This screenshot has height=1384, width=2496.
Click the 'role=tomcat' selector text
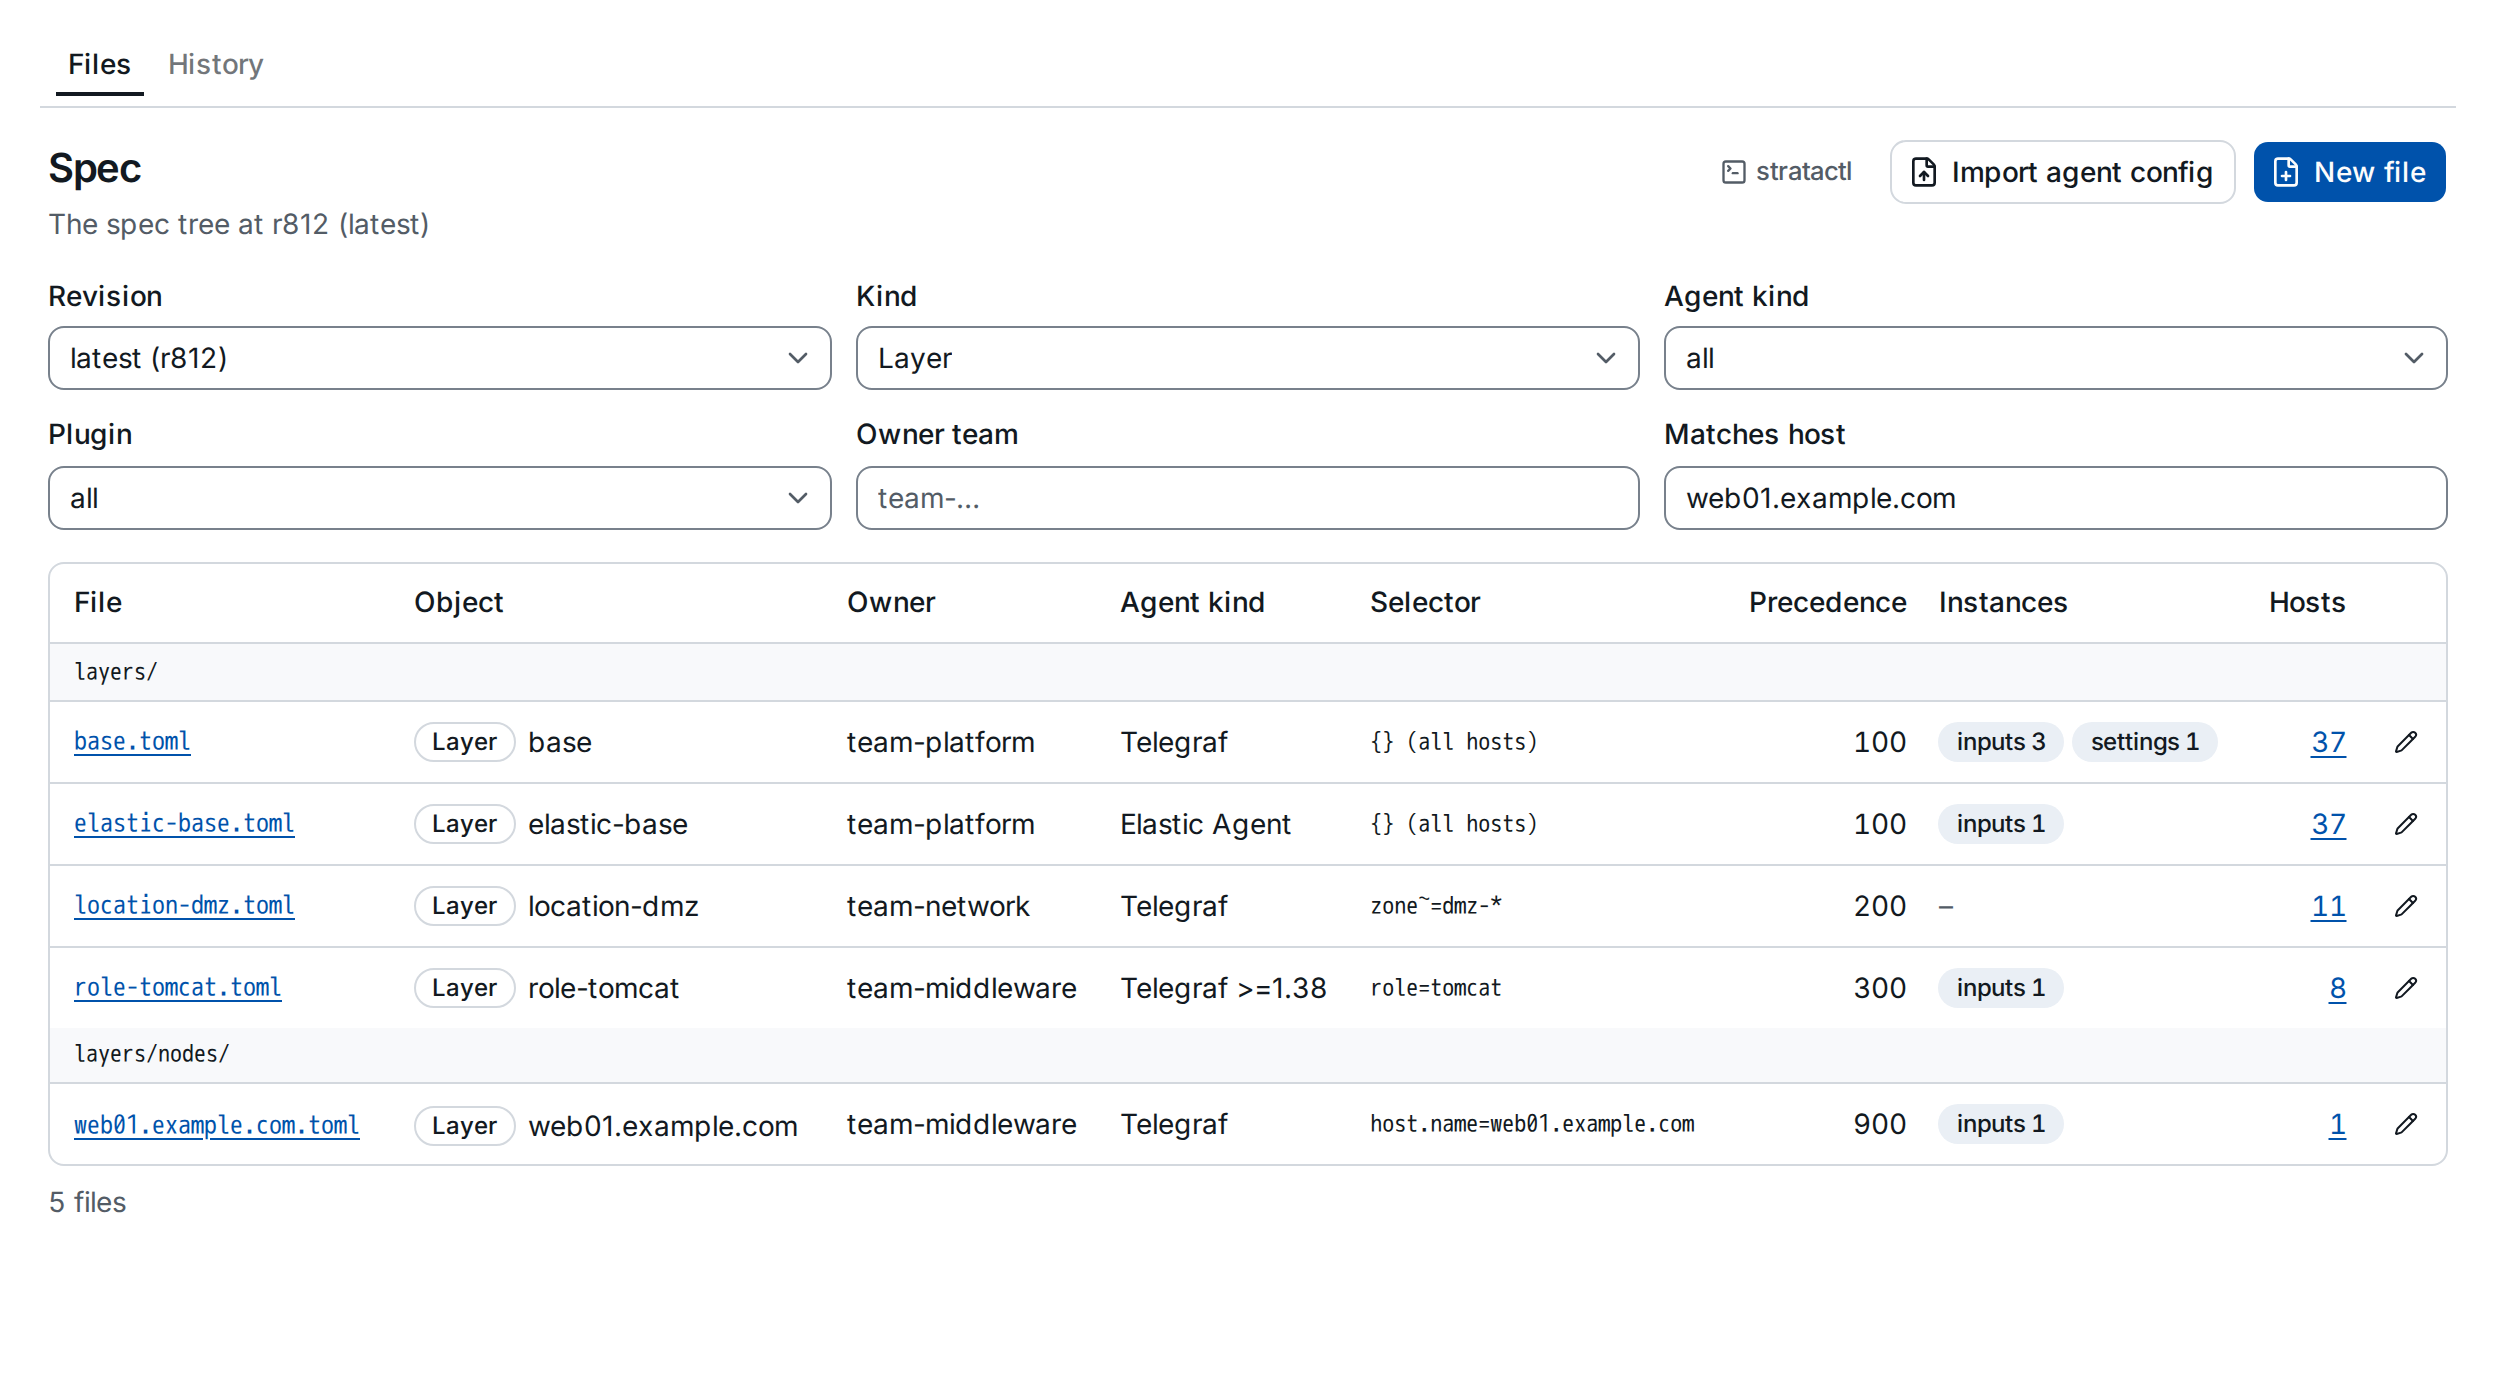click(1435, 988)
